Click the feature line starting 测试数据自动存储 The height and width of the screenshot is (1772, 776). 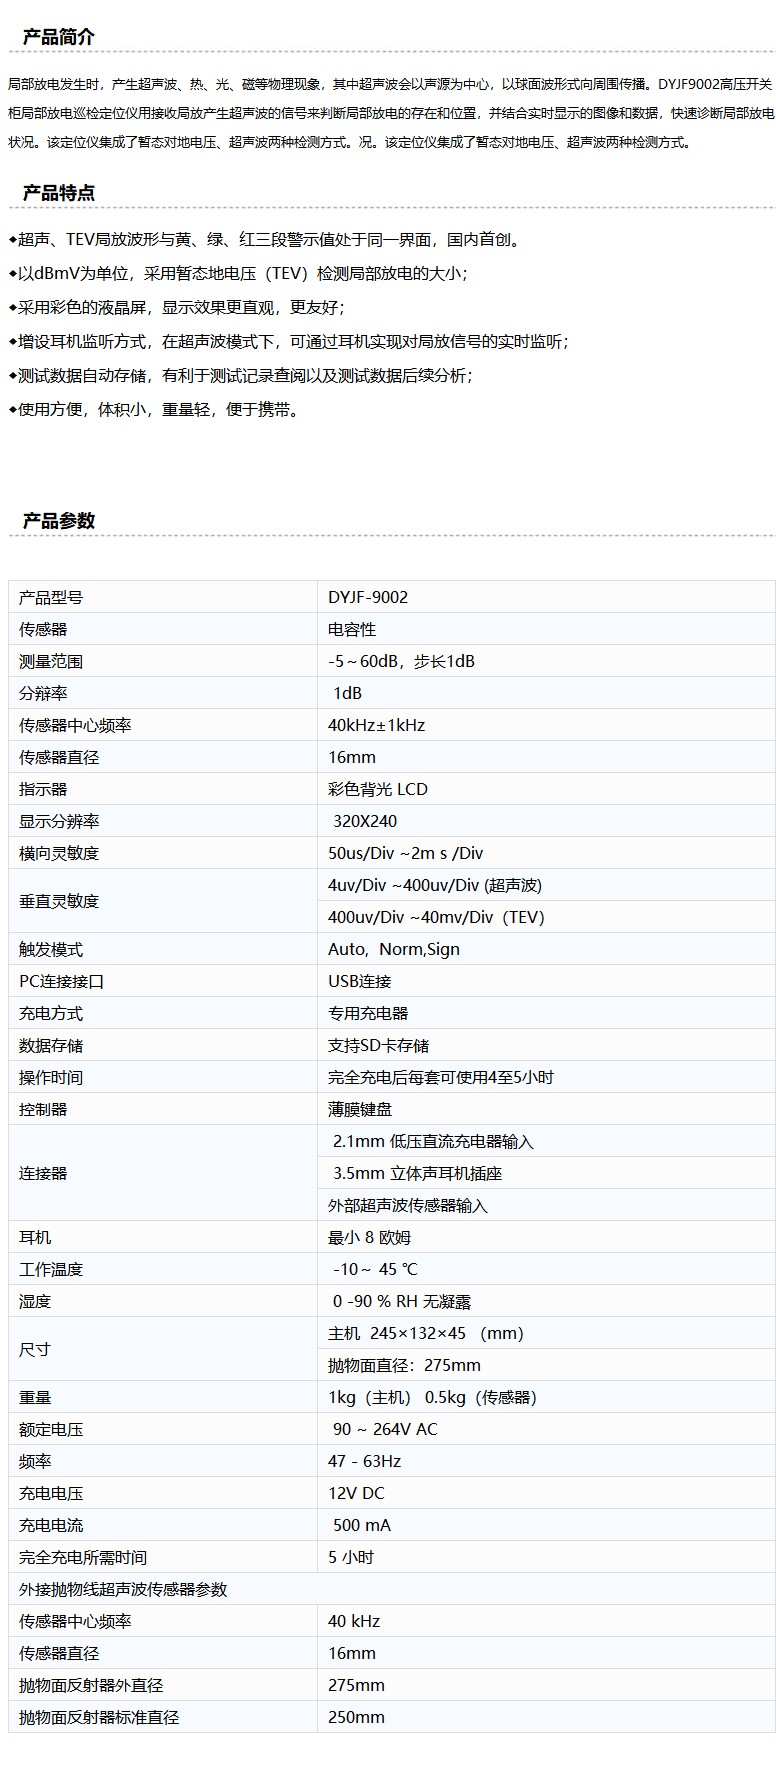(241, 375)
